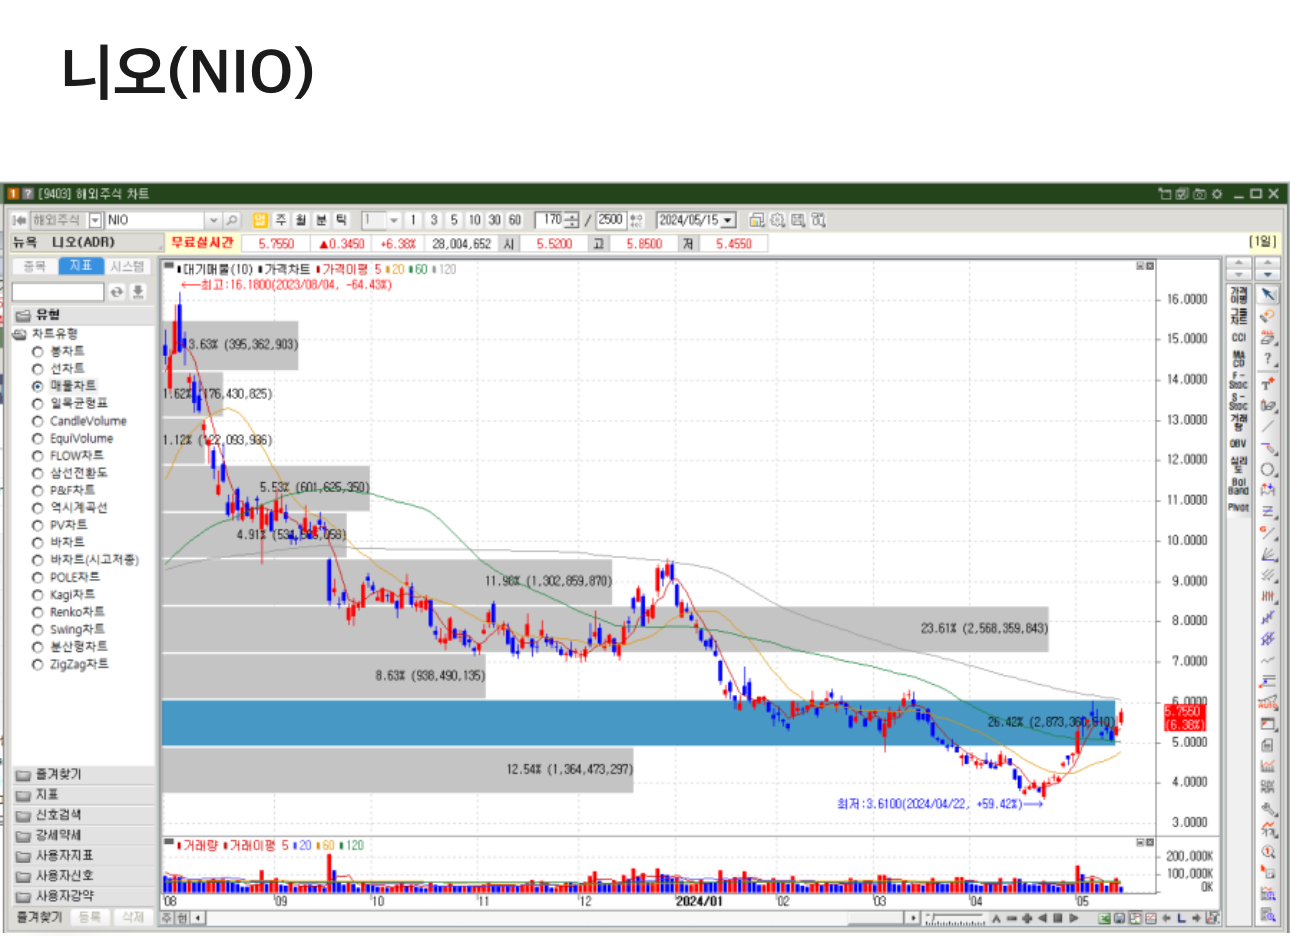
Task: Select the EquiVolume chart type
Action: (38, 439)
